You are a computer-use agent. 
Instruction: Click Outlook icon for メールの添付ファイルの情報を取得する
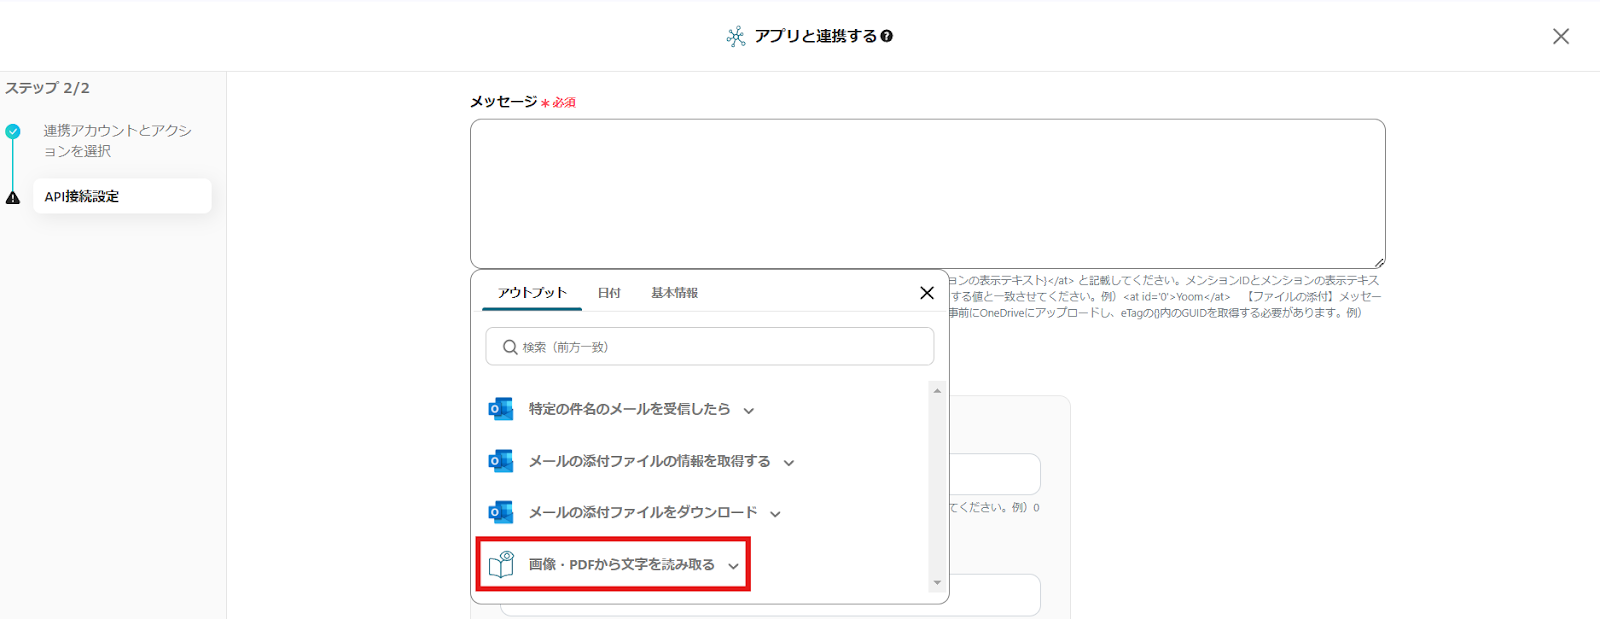(500, 461)
